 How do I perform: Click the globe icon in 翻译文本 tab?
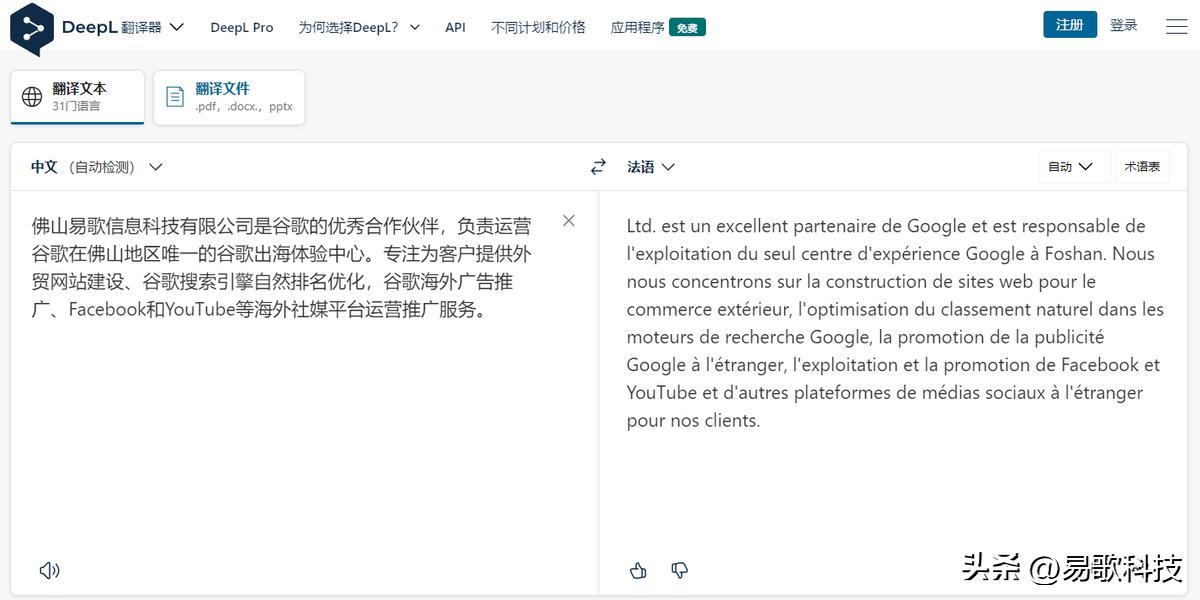click(32, 97)
